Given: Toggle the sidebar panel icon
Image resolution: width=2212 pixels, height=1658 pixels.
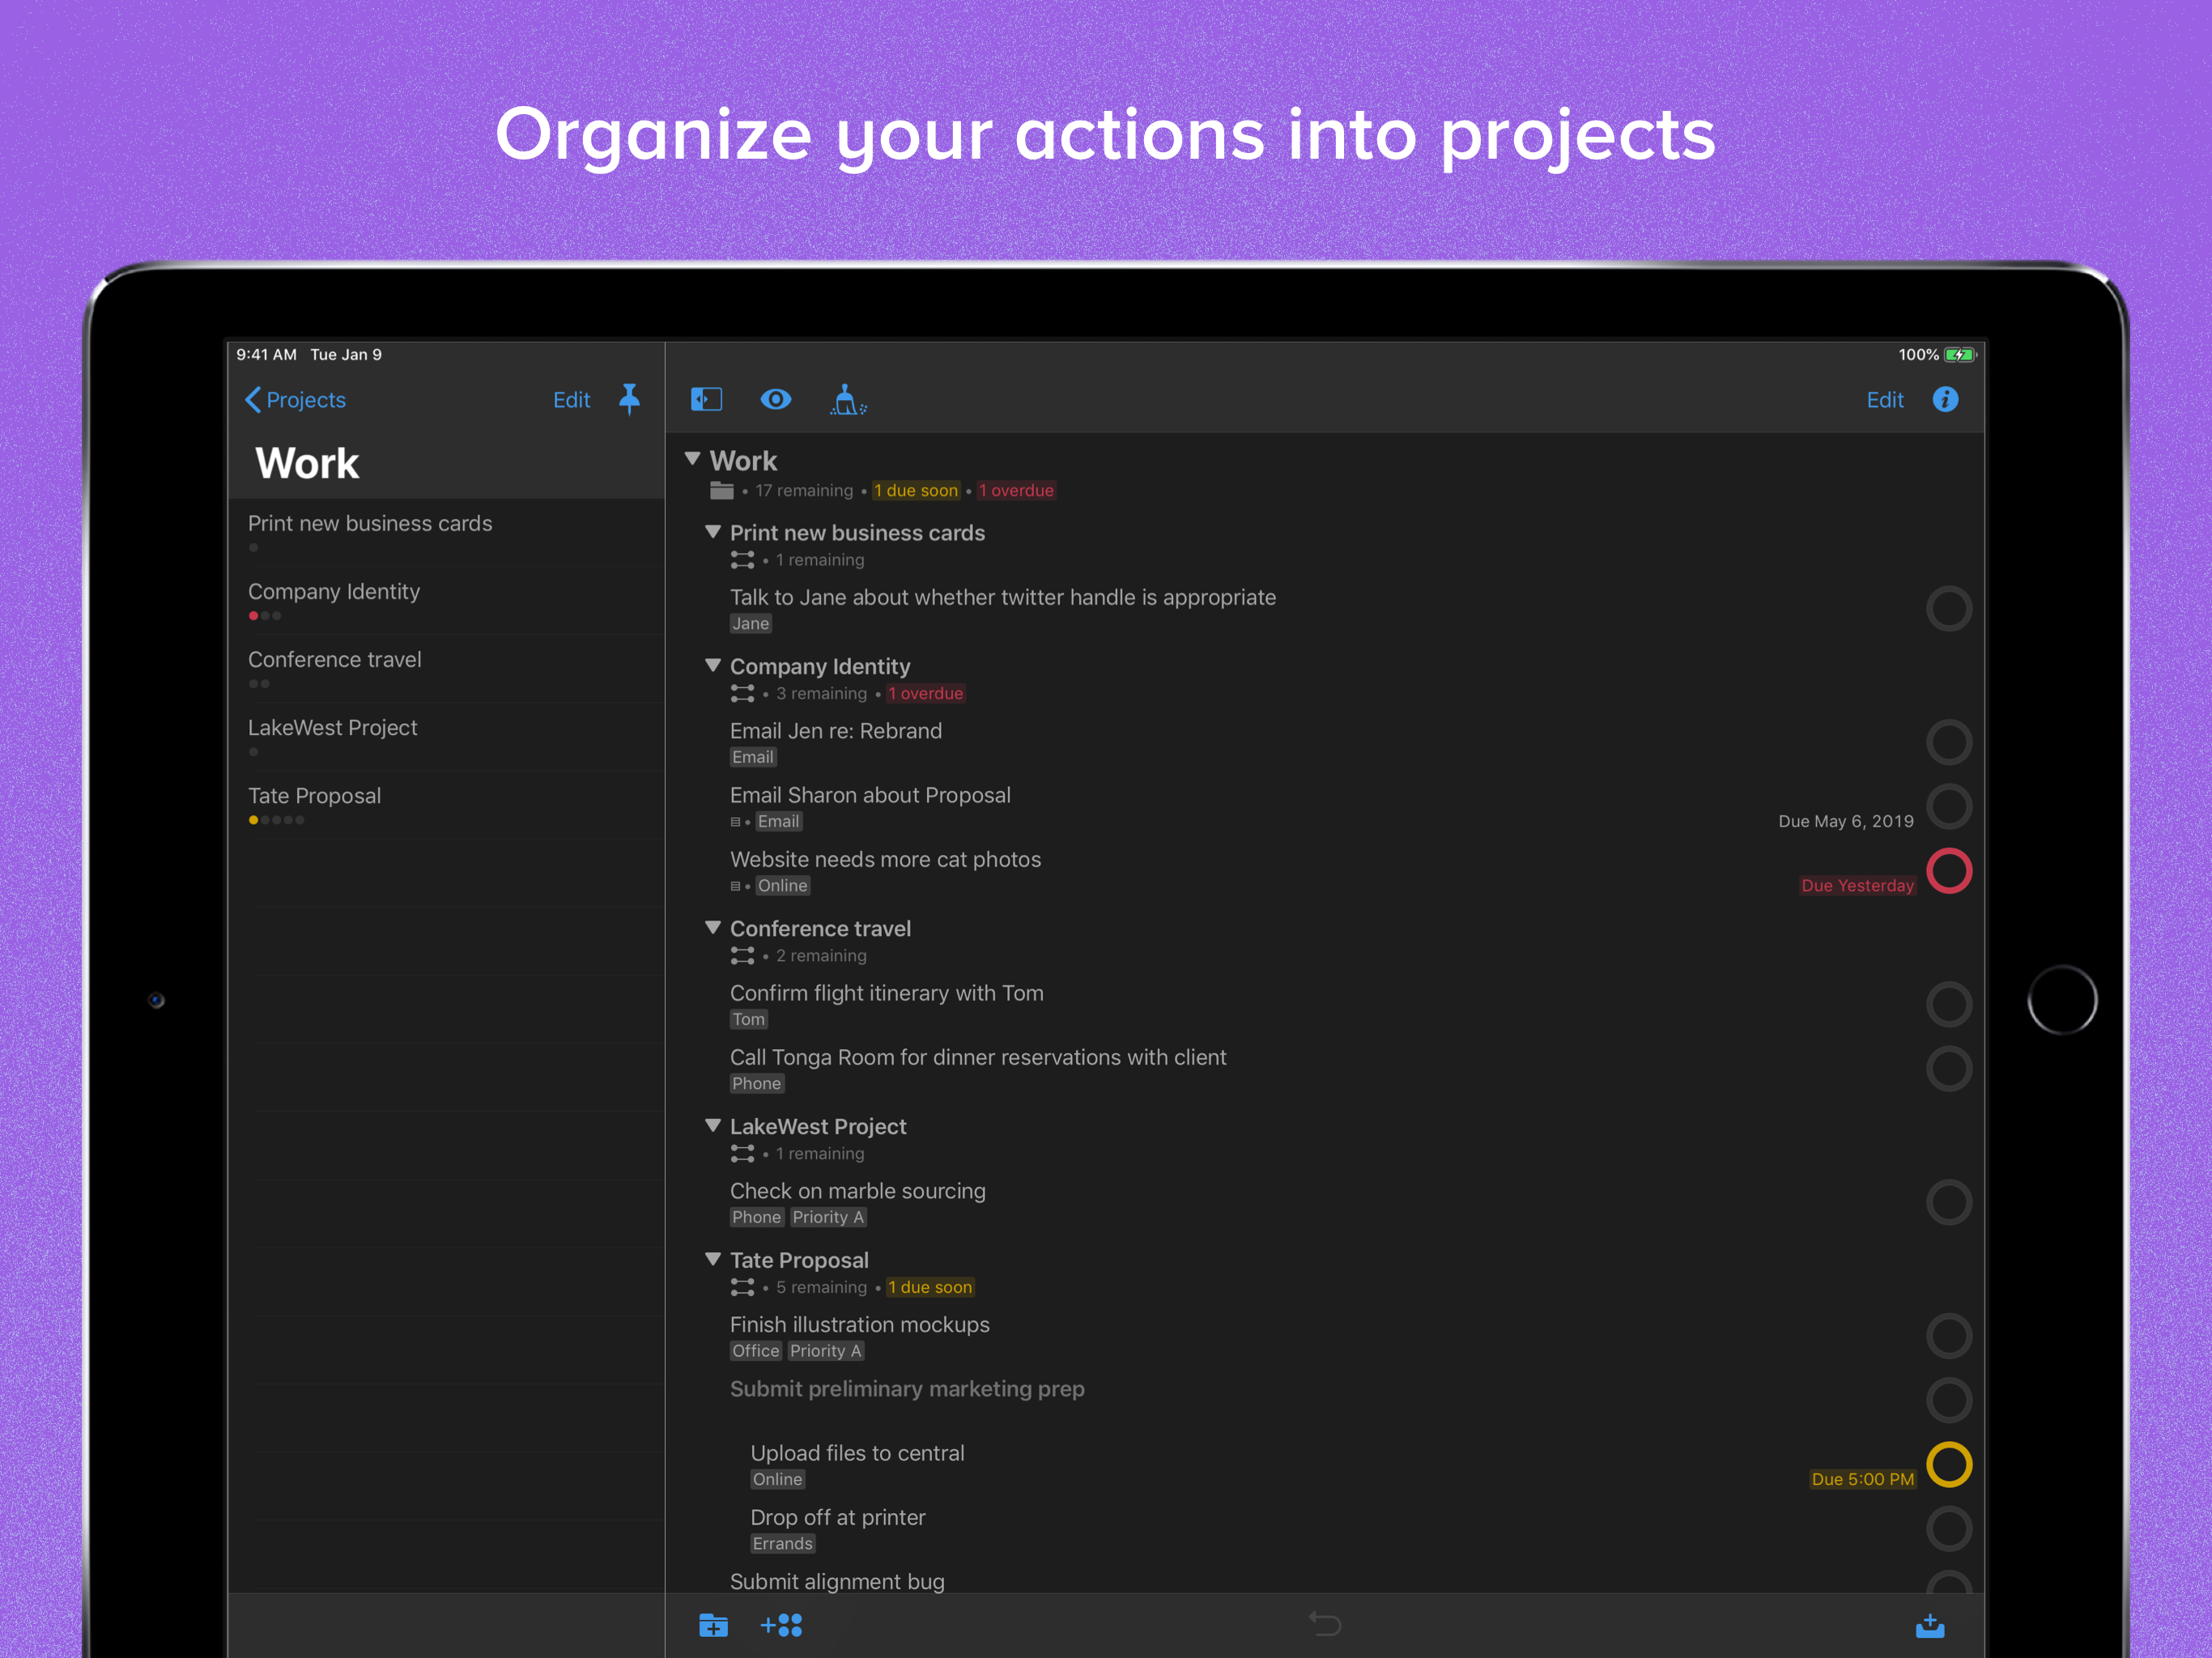Looking at the screenshot, I should (706, 400).
